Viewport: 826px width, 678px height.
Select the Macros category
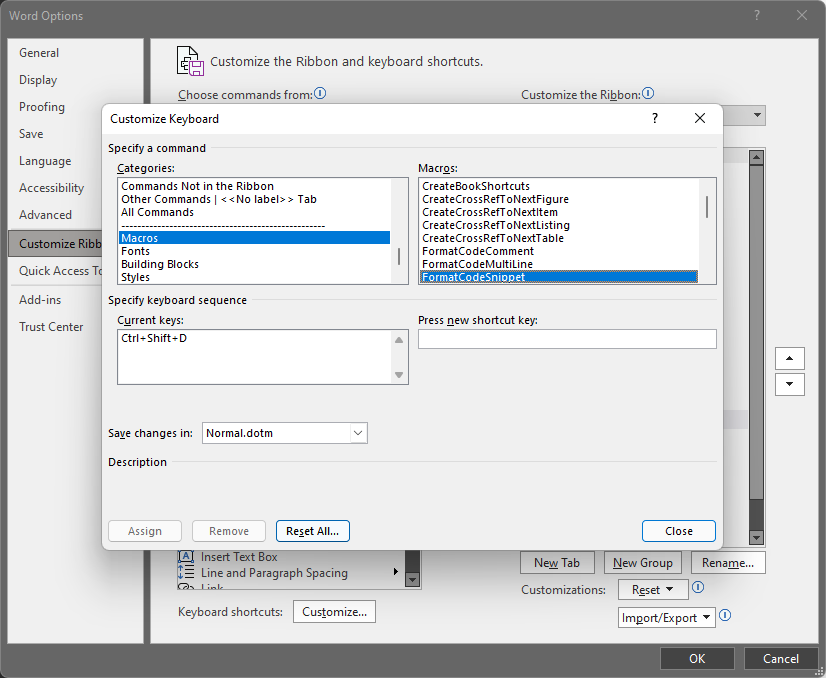pos(254,238)
